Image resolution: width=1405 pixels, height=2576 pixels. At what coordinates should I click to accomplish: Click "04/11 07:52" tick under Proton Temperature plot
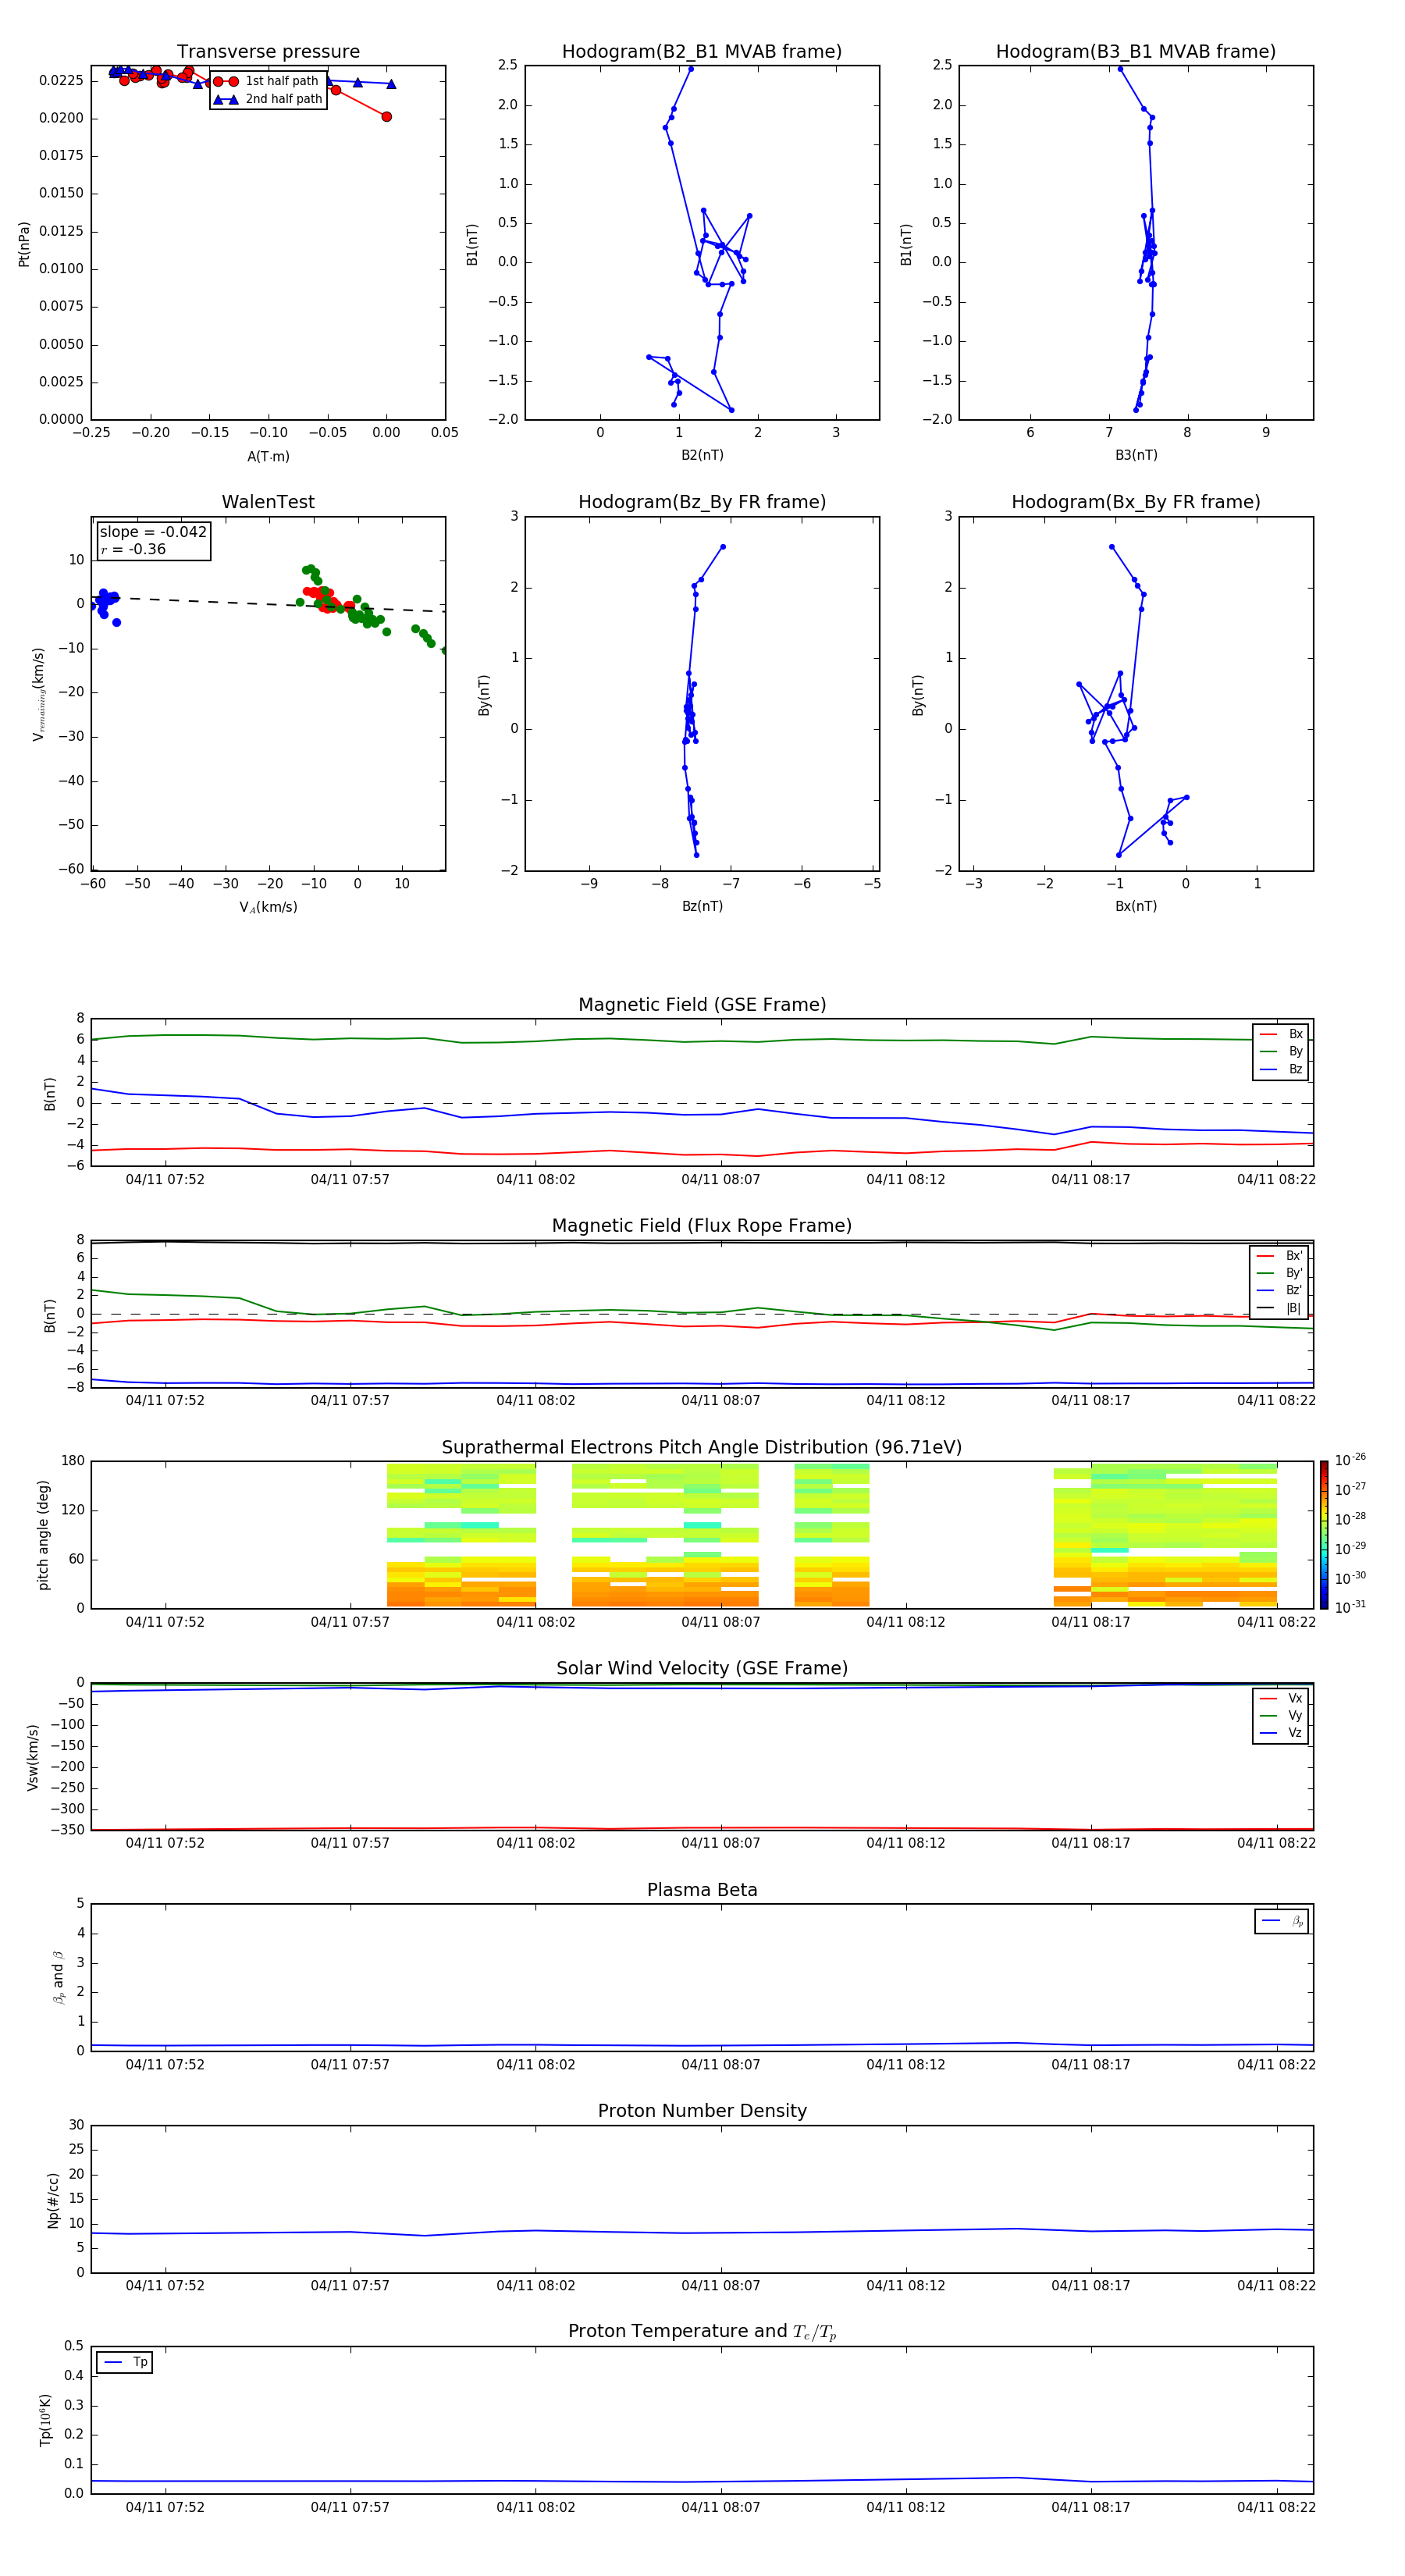point(165,2507)
